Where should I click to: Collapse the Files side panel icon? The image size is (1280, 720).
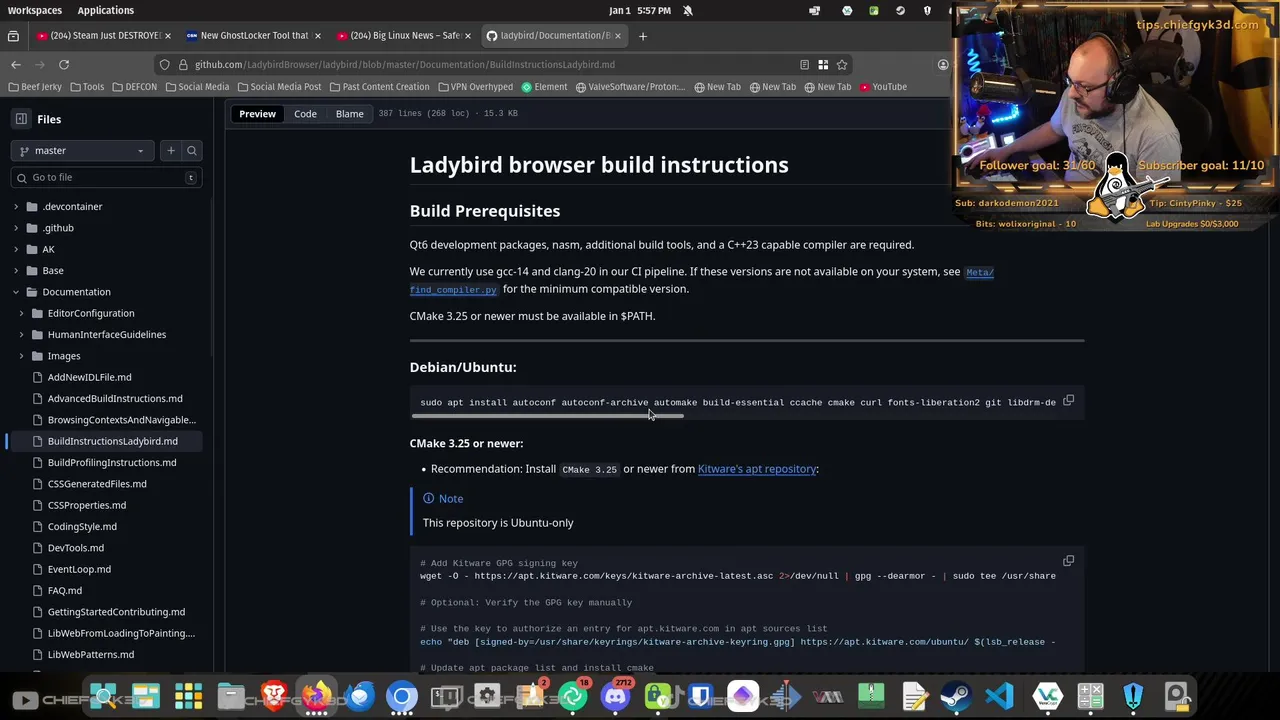point(21,119)
